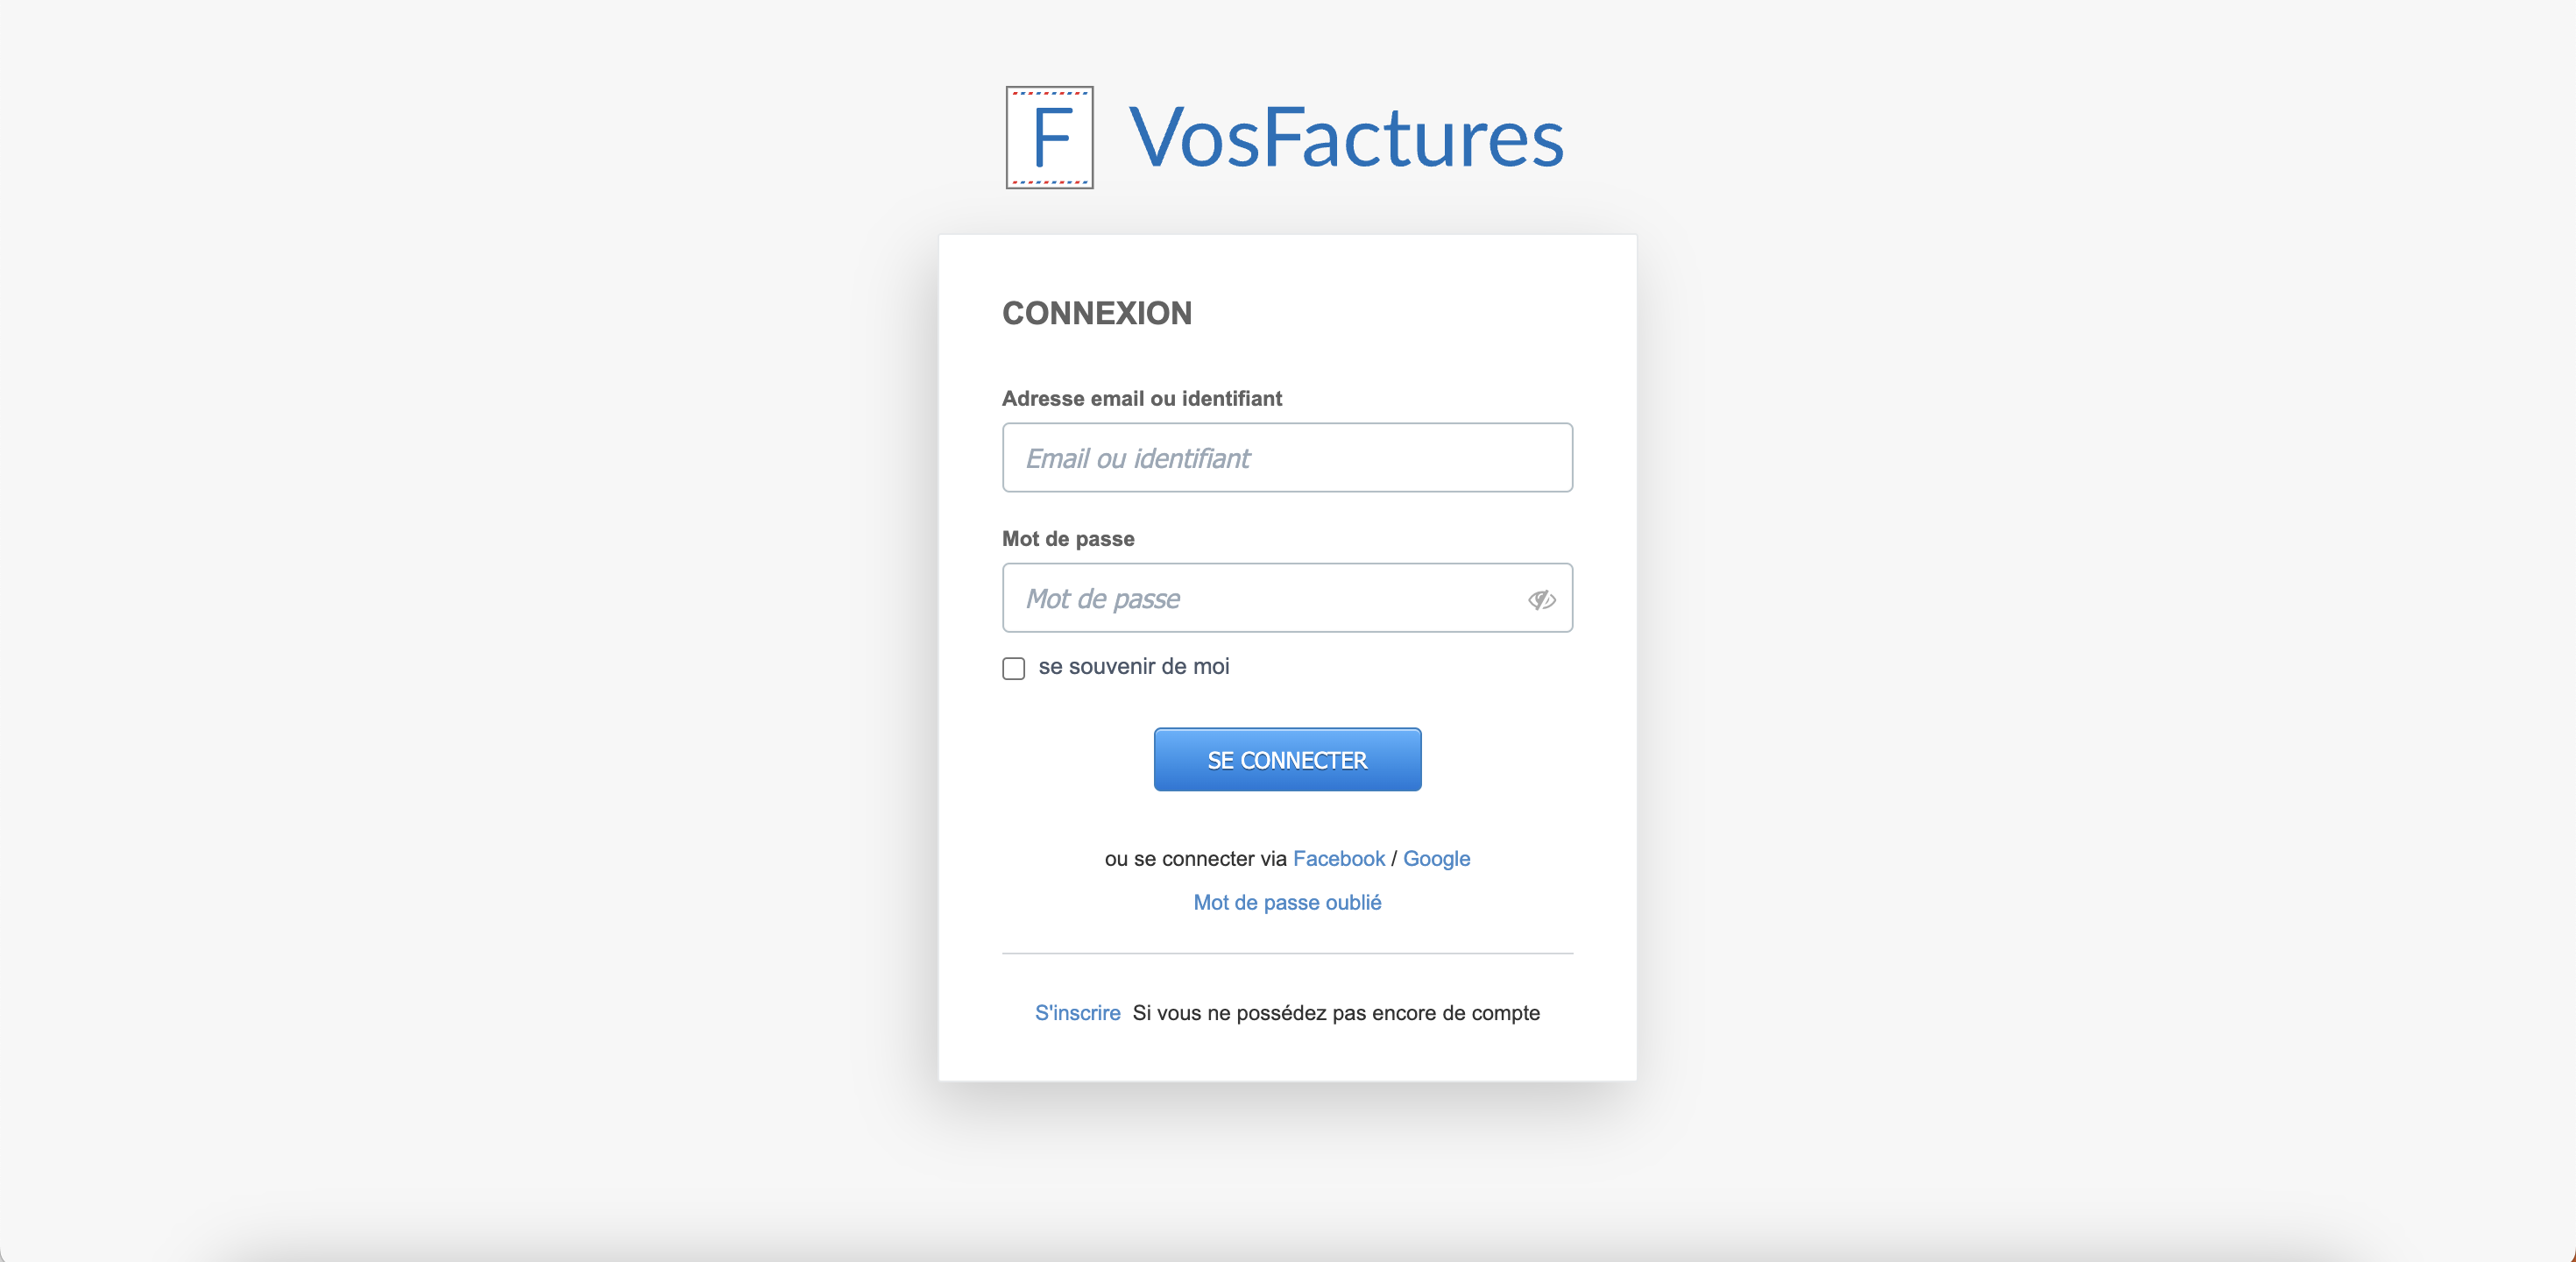
Task: Show password with the crossed-eye icon
Action: click(x=1541, y=599)
